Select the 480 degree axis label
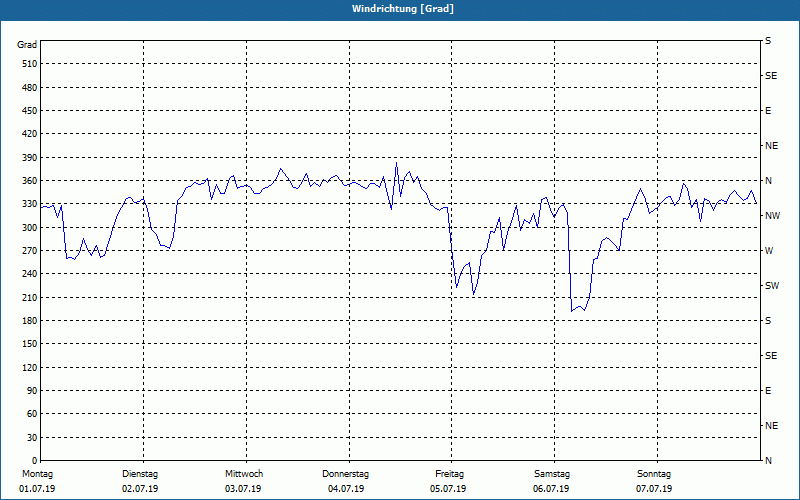Viewport: 800px width, 500px height. click(29, 88)
